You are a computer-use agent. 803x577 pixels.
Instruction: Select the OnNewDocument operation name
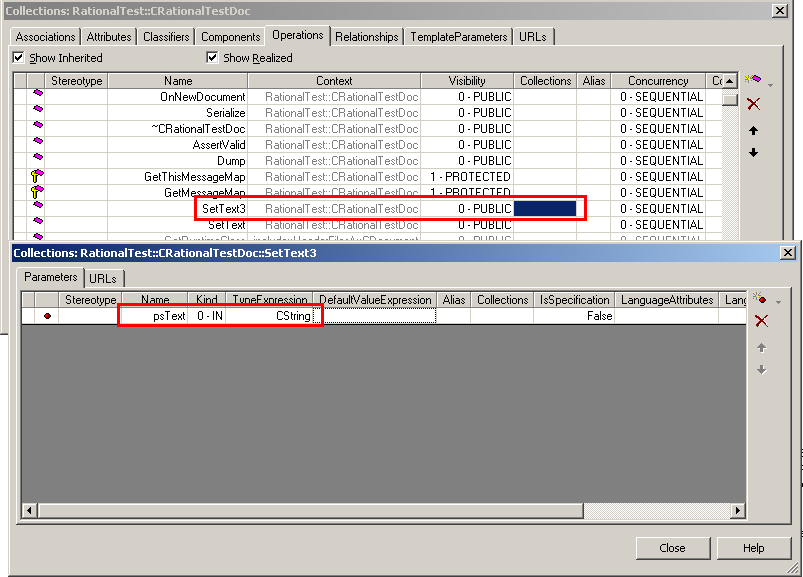pyautogui.click(x=203, y=97)
